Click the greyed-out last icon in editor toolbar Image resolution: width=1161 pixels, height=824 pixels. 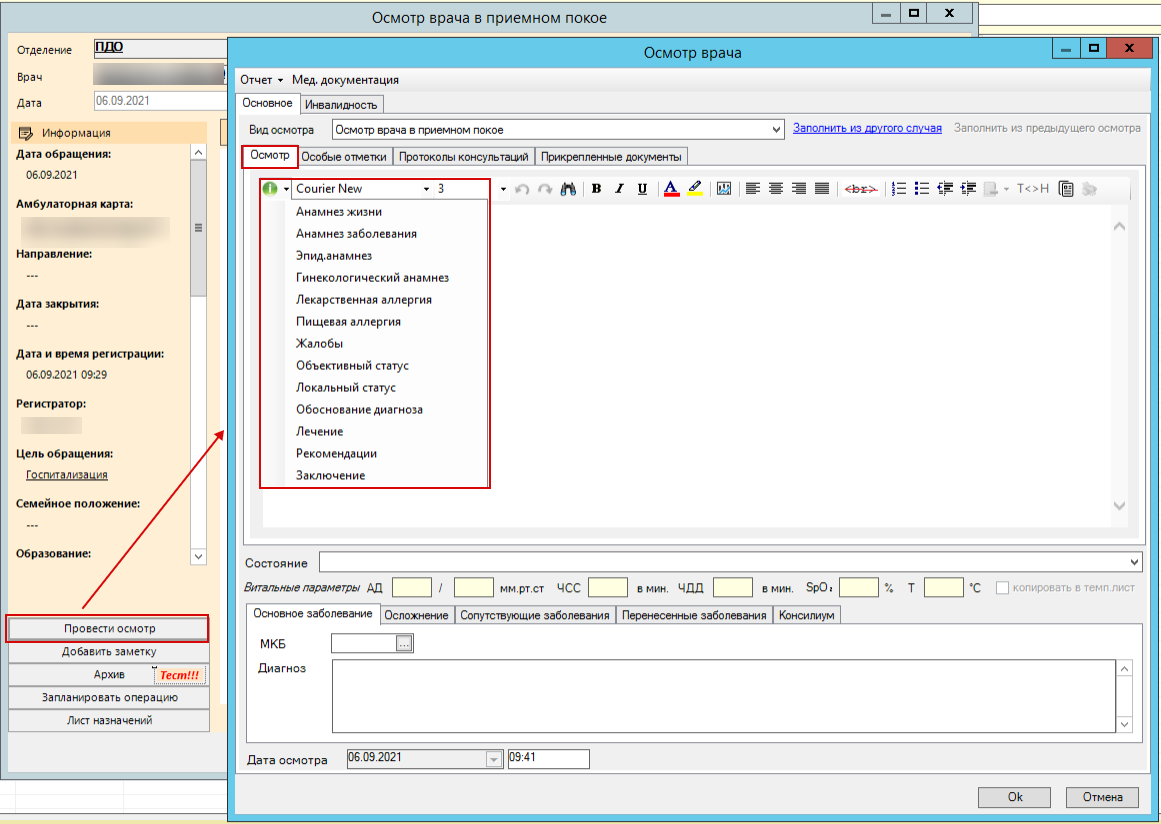1088,190
